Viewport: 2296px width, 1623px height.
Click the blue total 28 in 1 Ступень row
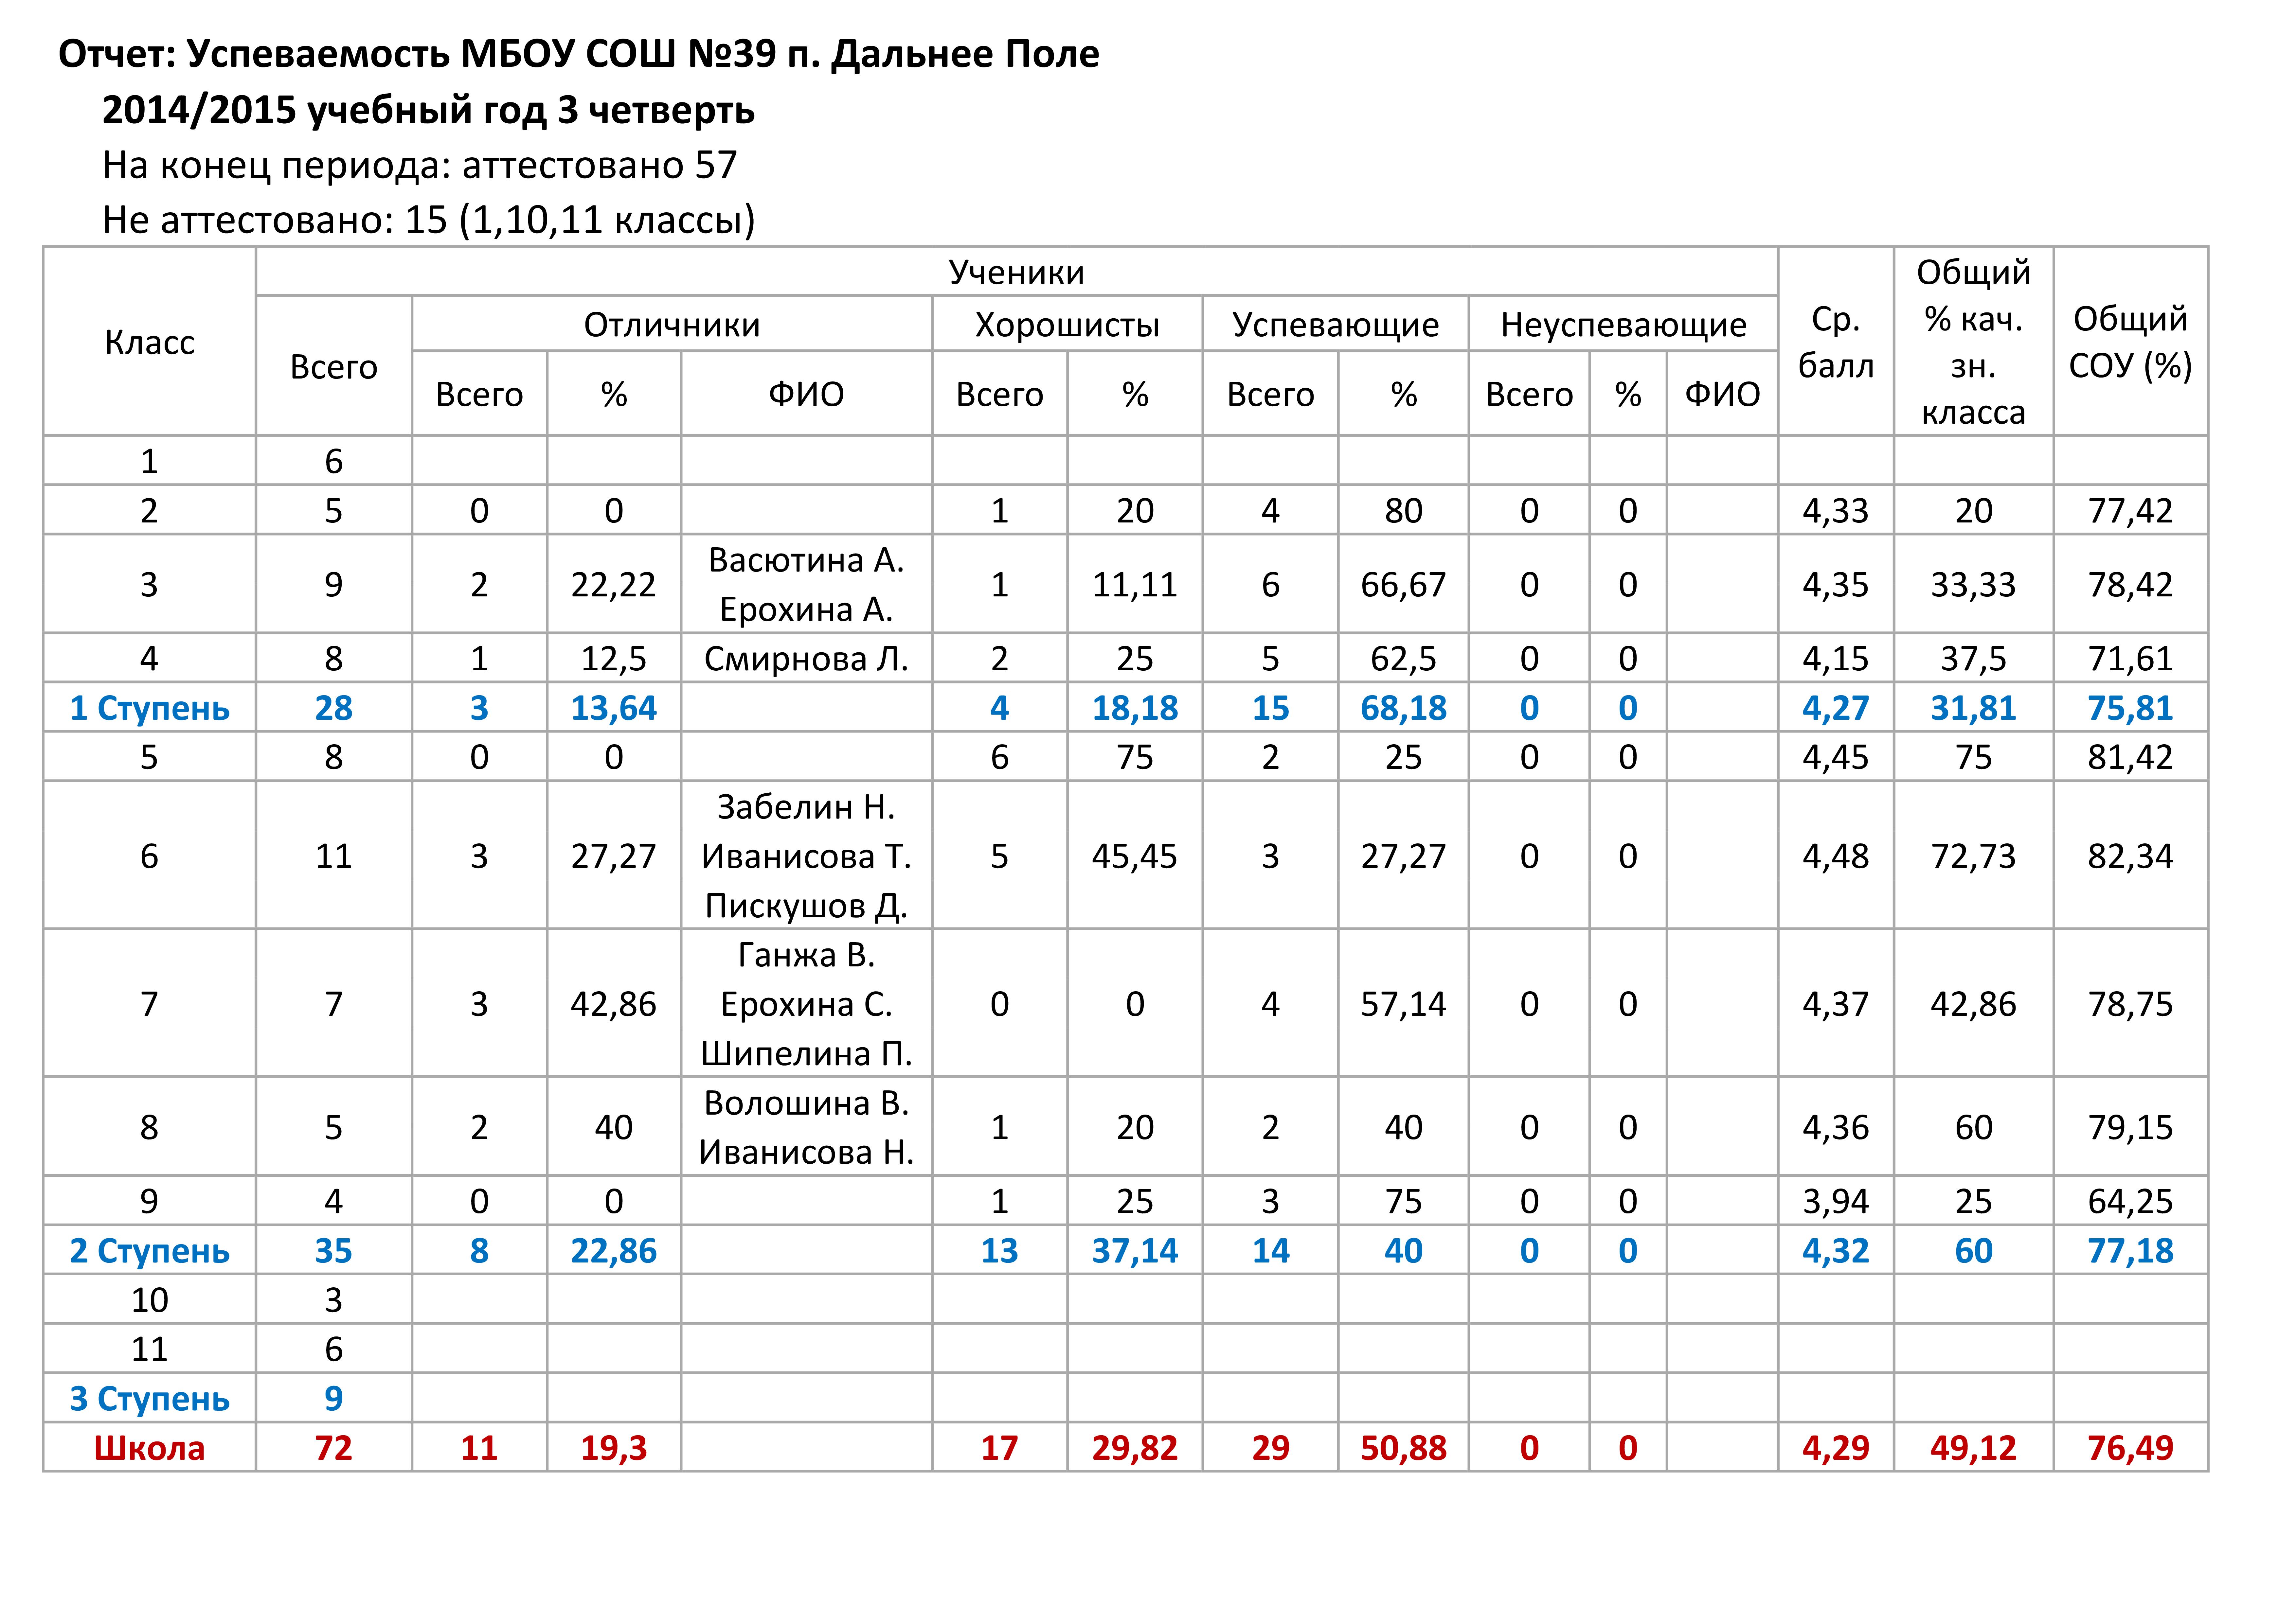coord(333,708)
